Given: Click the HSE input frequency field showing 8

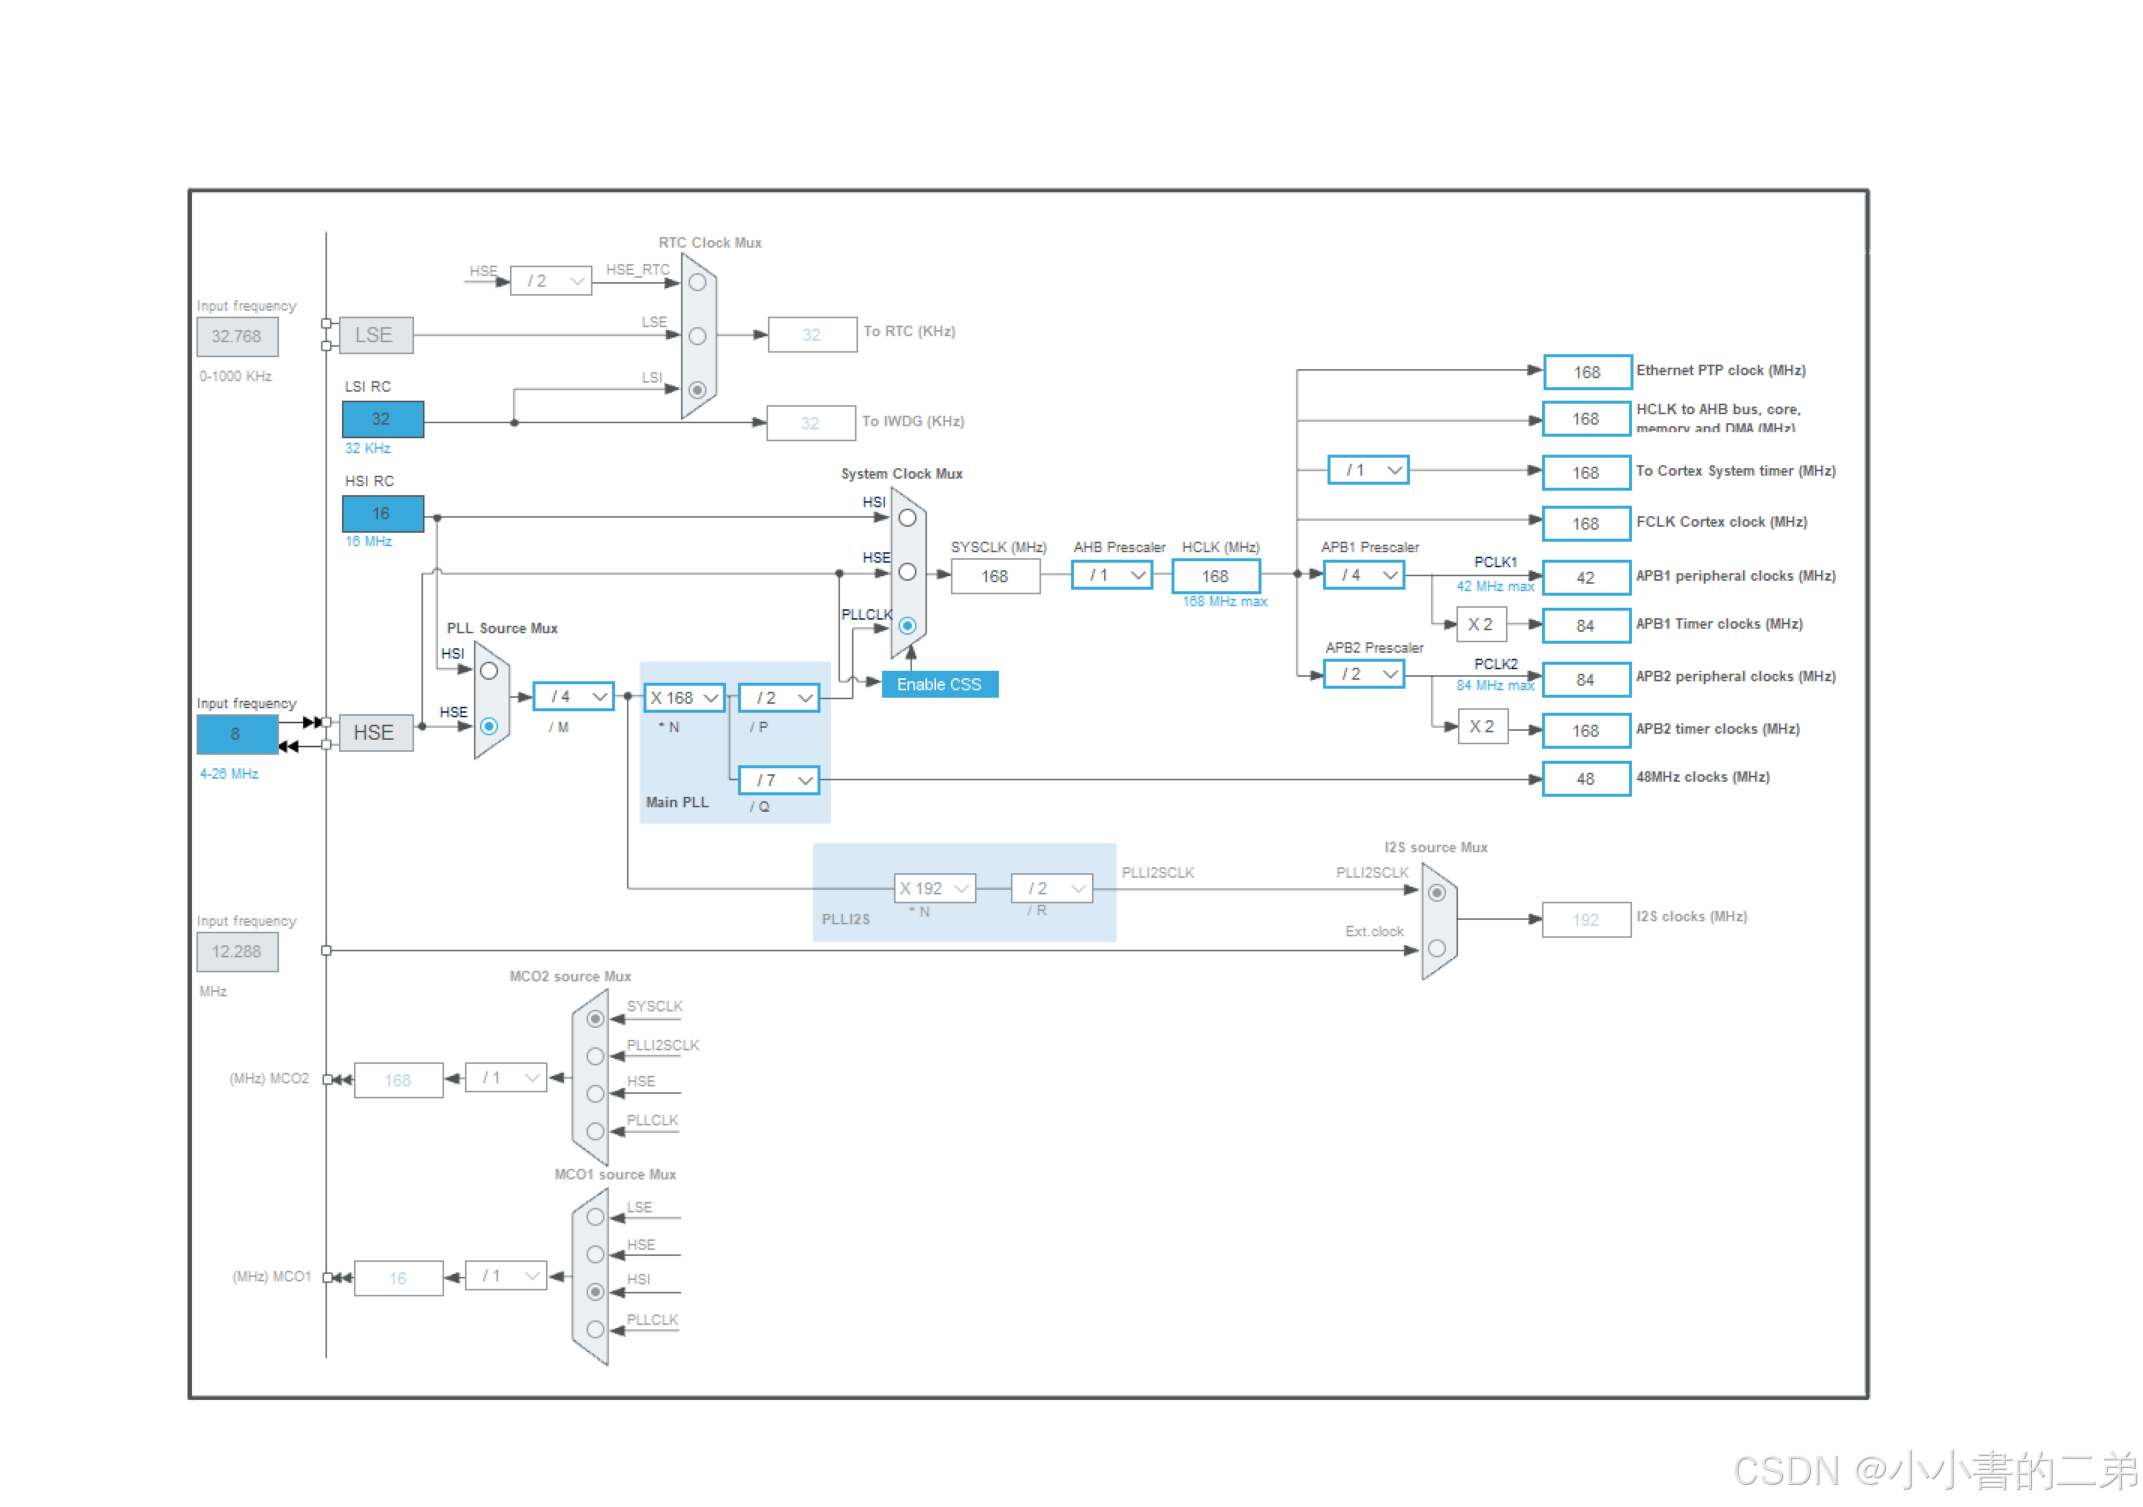Looking at the screenshot, I should (236, 734).
